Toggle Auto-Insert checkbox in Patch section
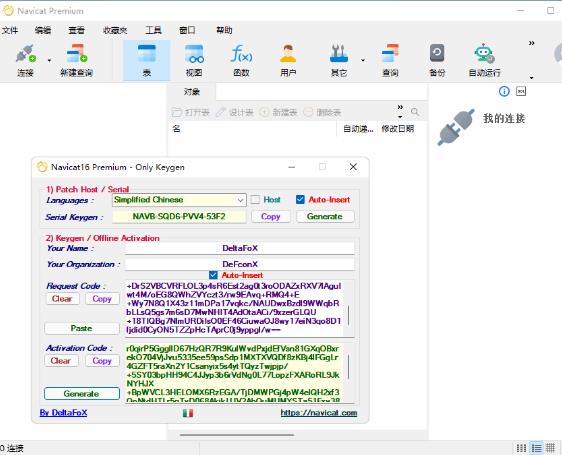The image size is (562, 455). pyautogui.click(x=300, y=200)
